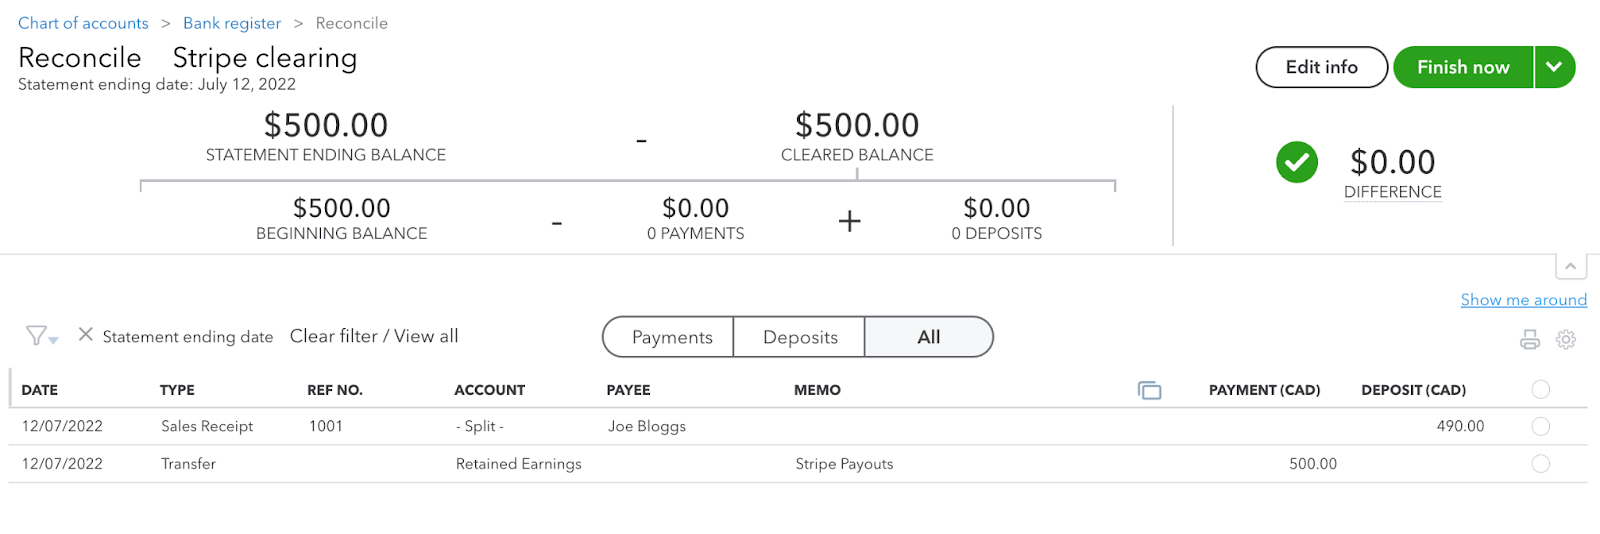Open the table settings gear
This screenshot has height=534, width=1600.
coord(1566,340)
